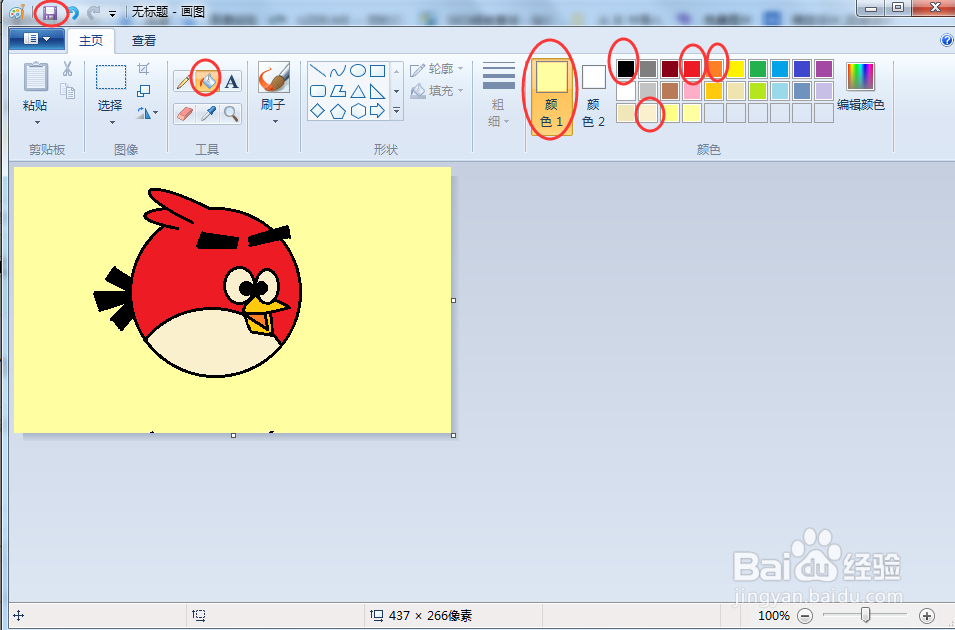Select the Curve shape
Image resolution: width=955 pixels, height=630 pixels.
pyautogui.click(x=337, y=71)
